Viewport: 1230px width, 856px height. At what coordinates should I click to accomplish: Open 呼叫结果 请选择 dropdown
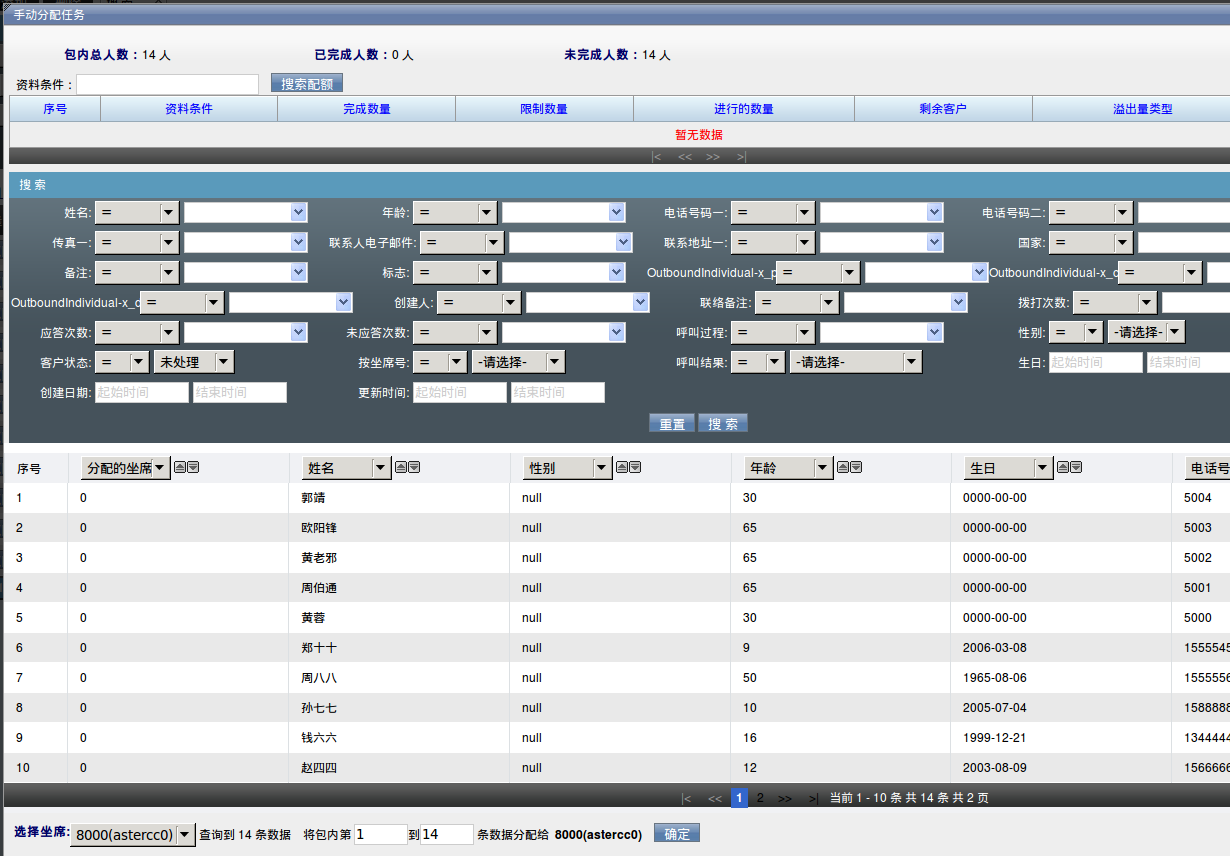[855, 362]
